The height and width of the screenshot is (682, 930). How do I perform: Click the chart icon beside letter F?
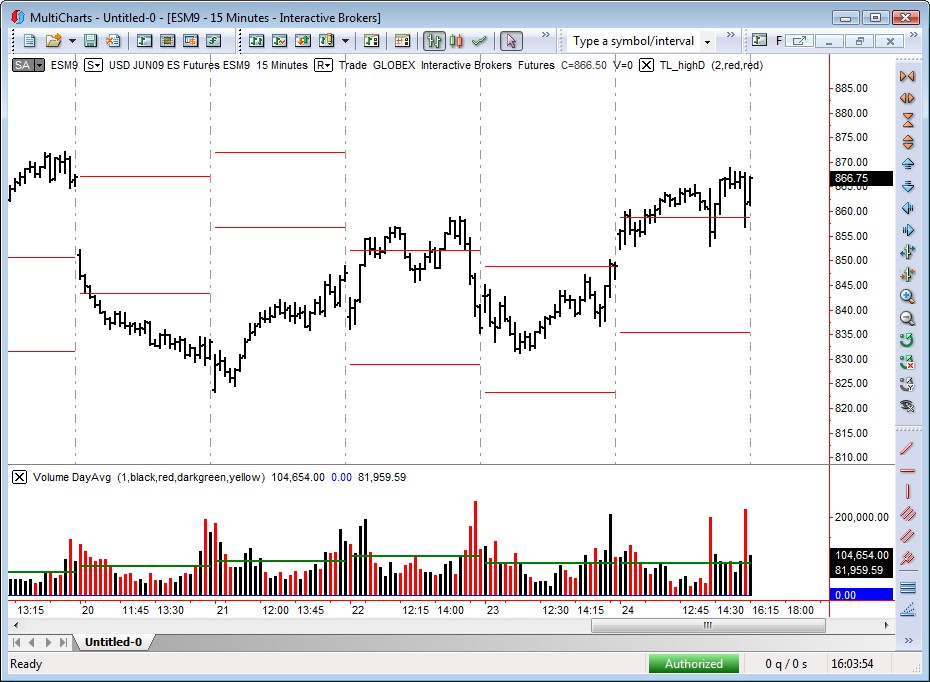pos(759,40)
